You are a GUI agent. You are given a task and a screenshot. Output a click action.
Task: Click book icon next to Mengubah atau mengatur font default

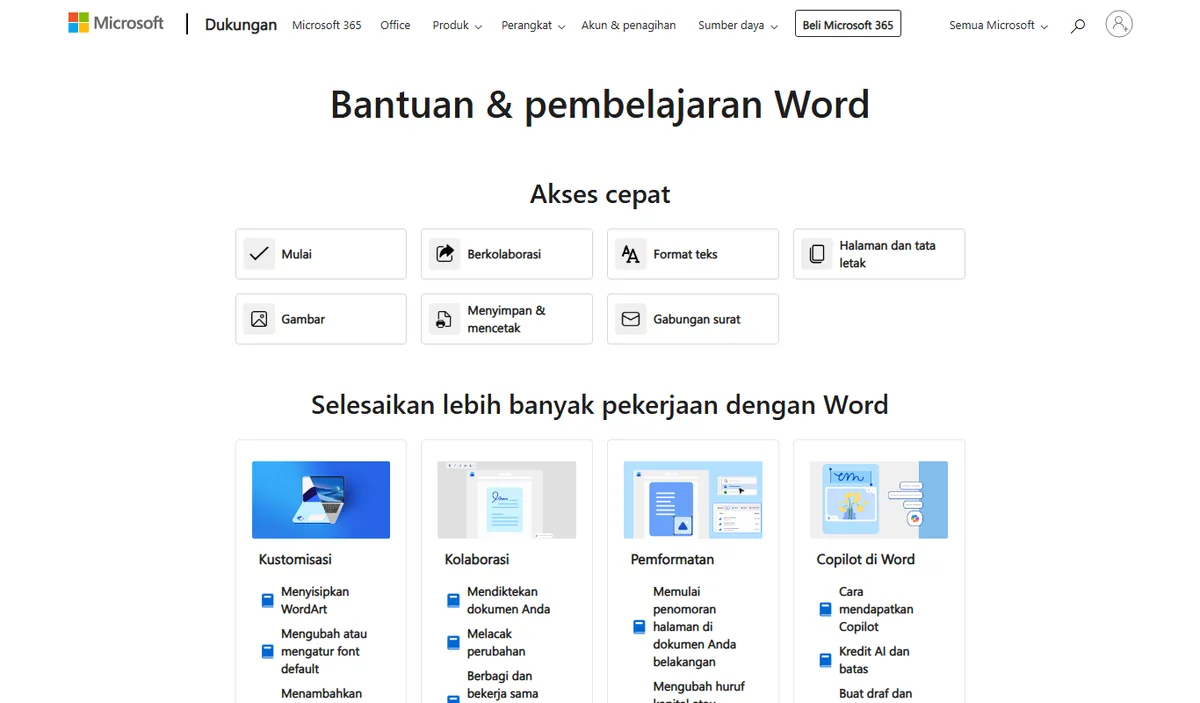point(267,651)
